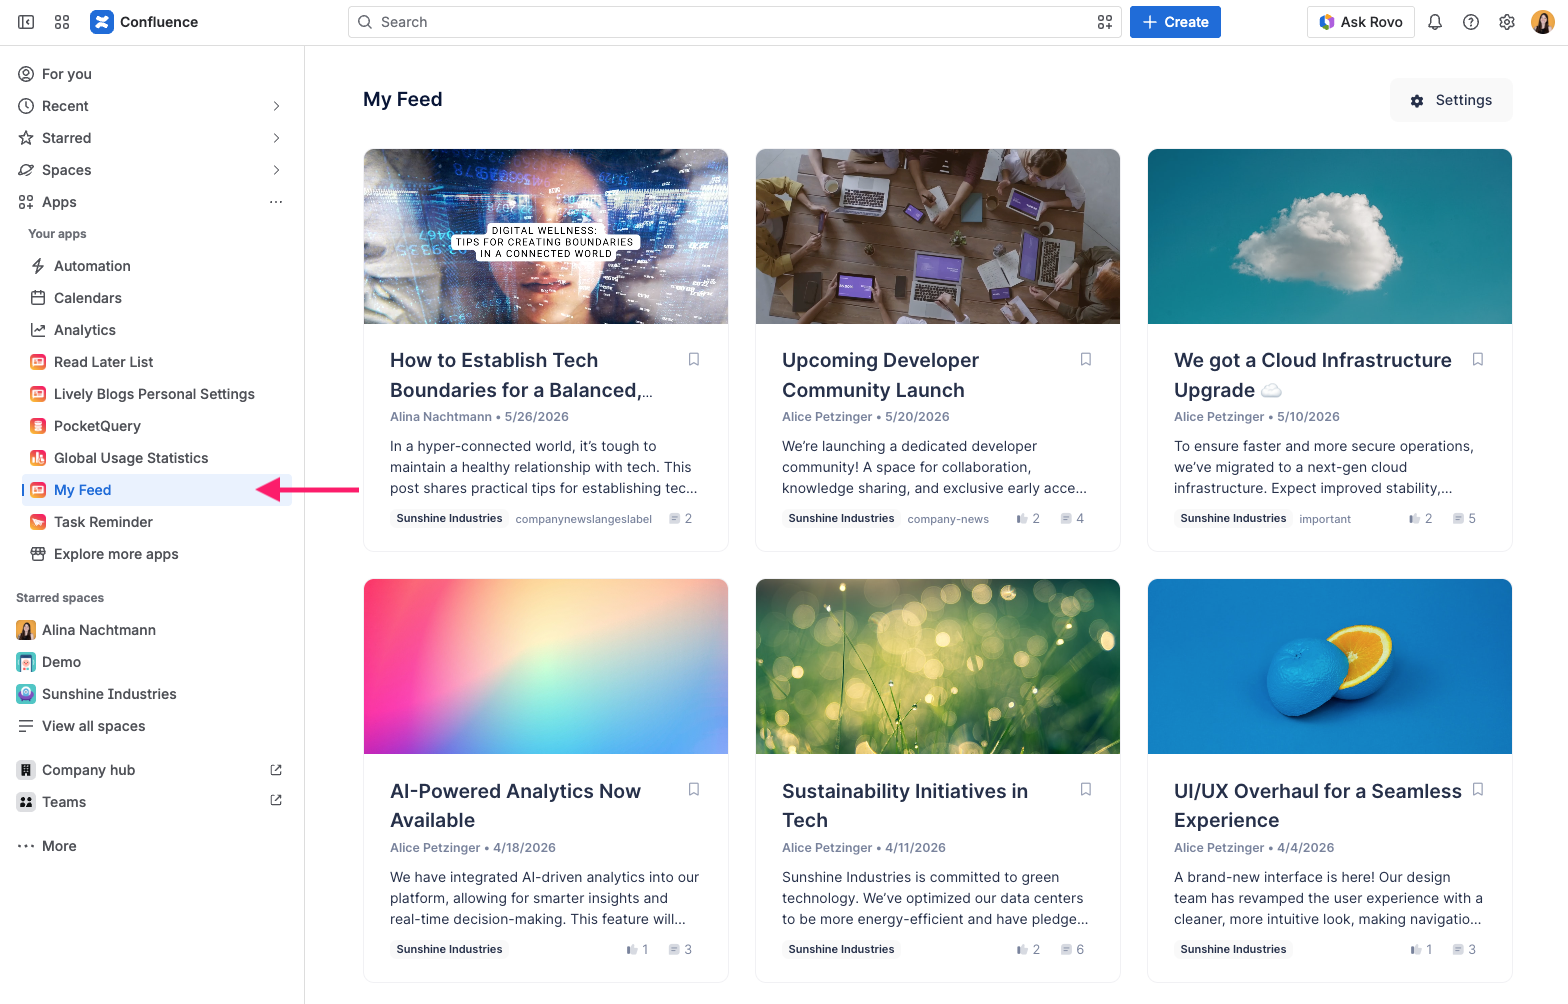This screenshot has height=1004, width=1568.
Task: Open the help question mark icon
Action: (1471, 22)
